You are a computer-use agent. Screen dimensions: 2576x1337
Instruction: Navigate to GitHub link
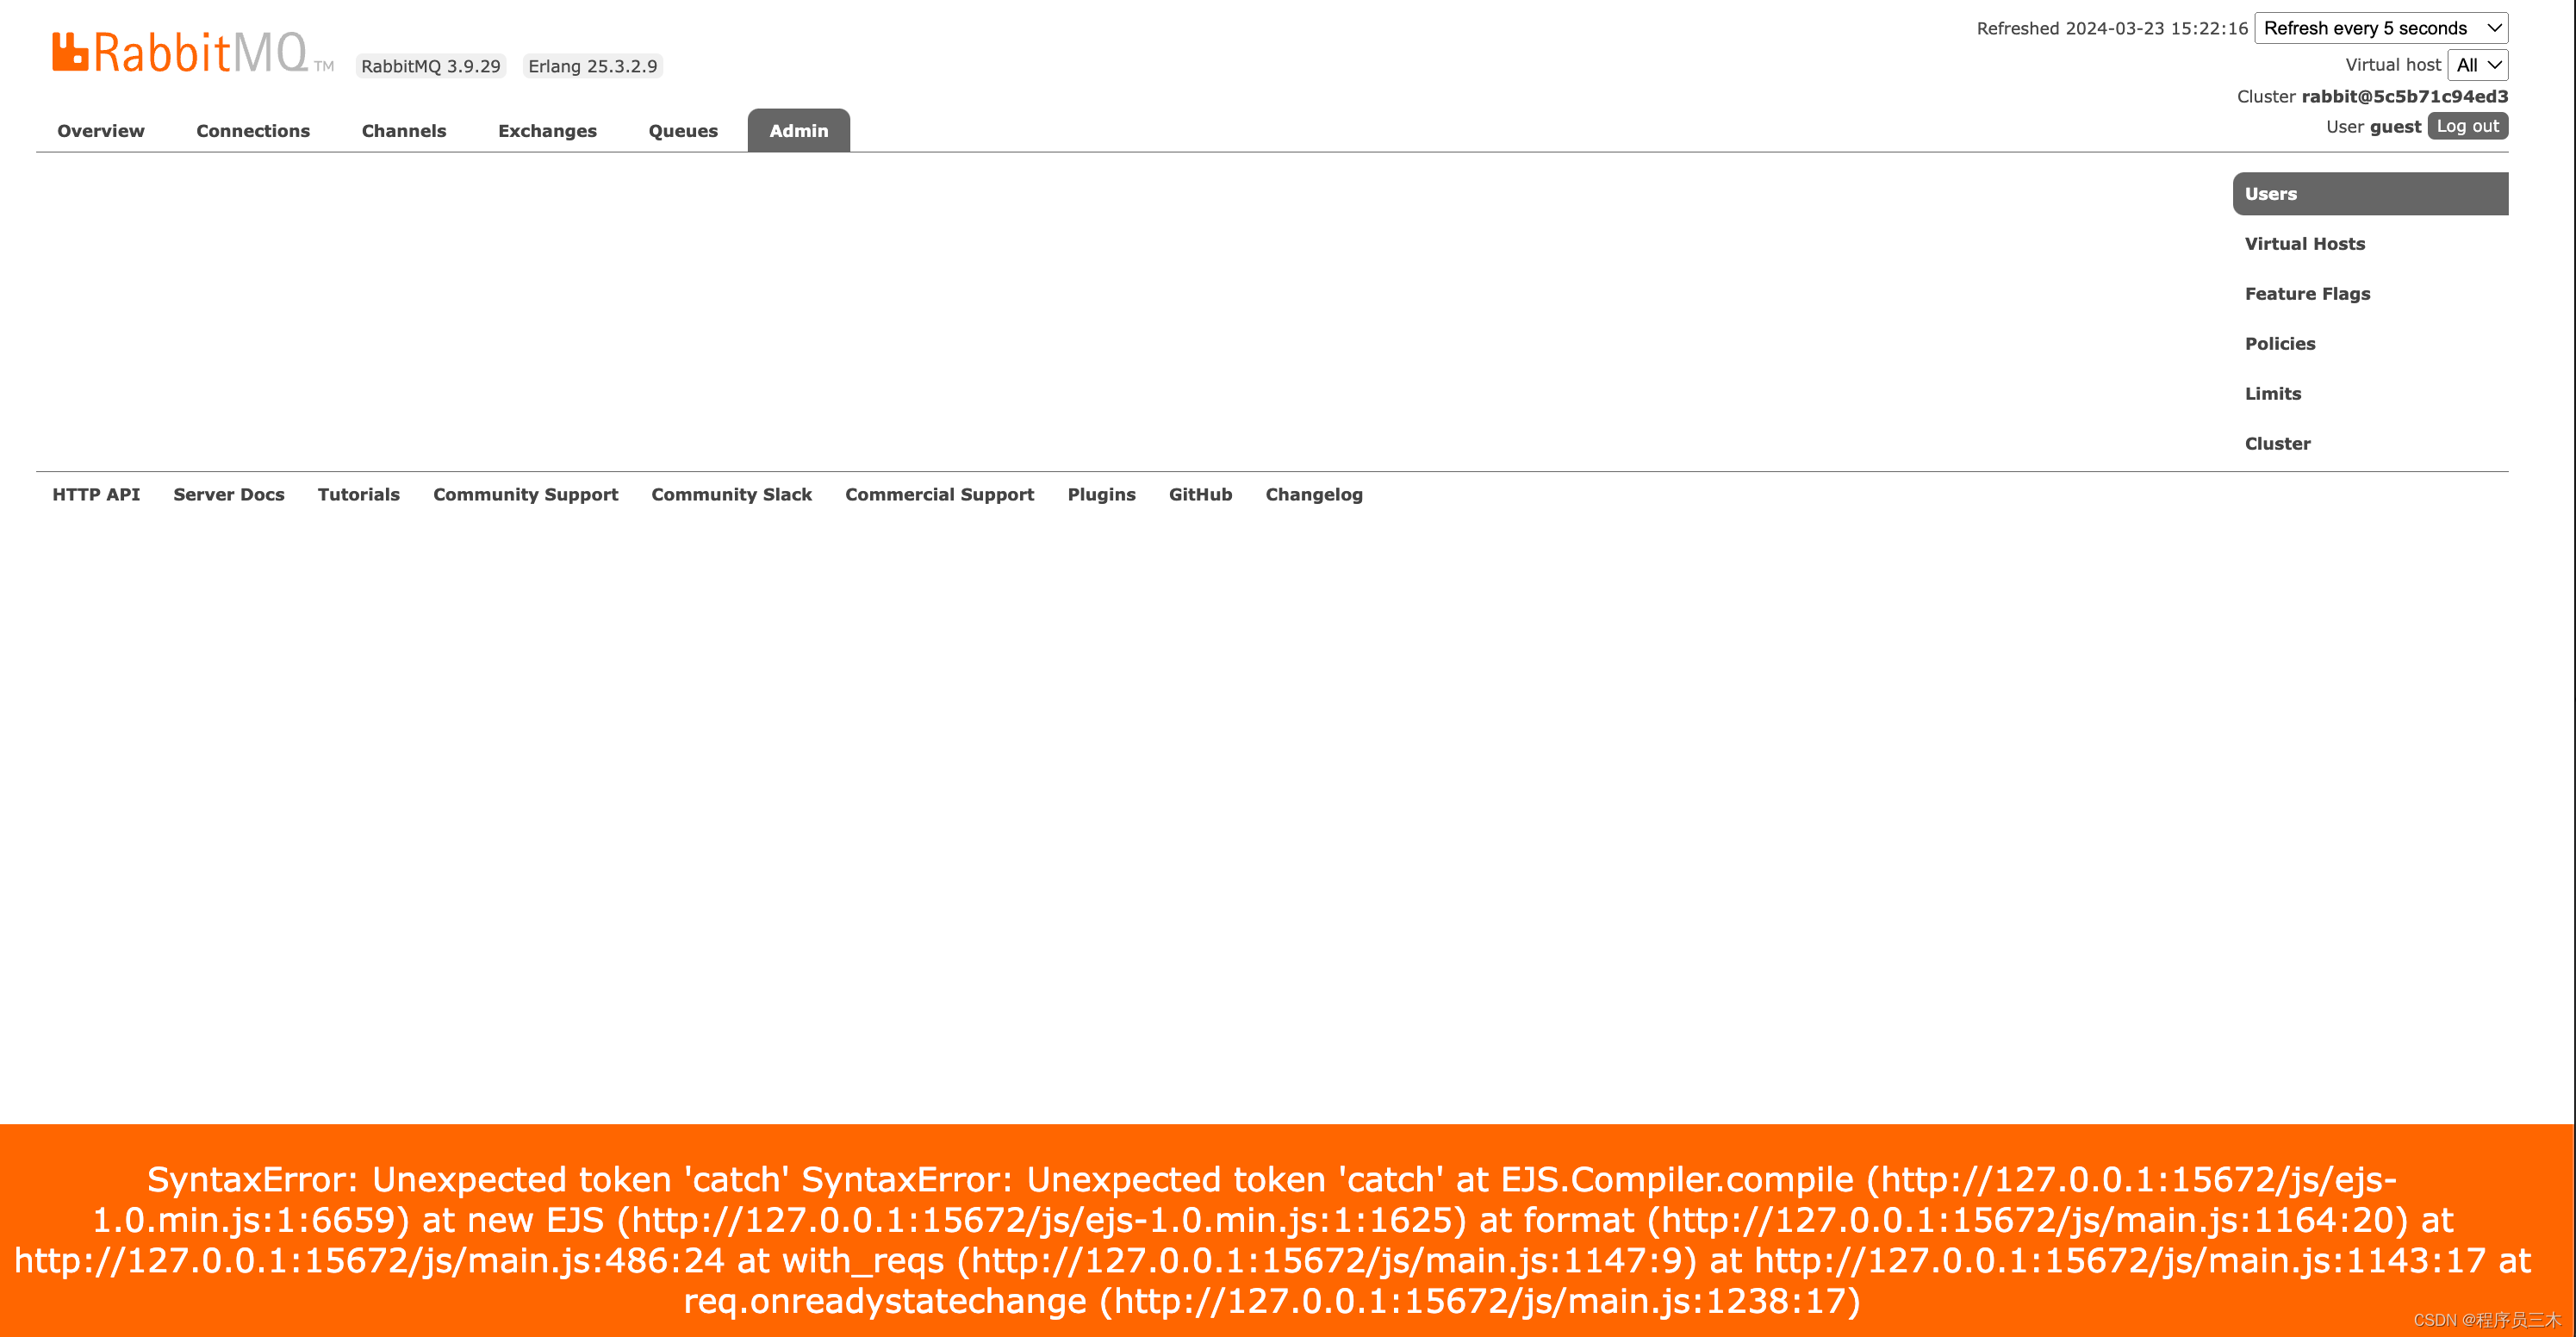click(1199, 494)
